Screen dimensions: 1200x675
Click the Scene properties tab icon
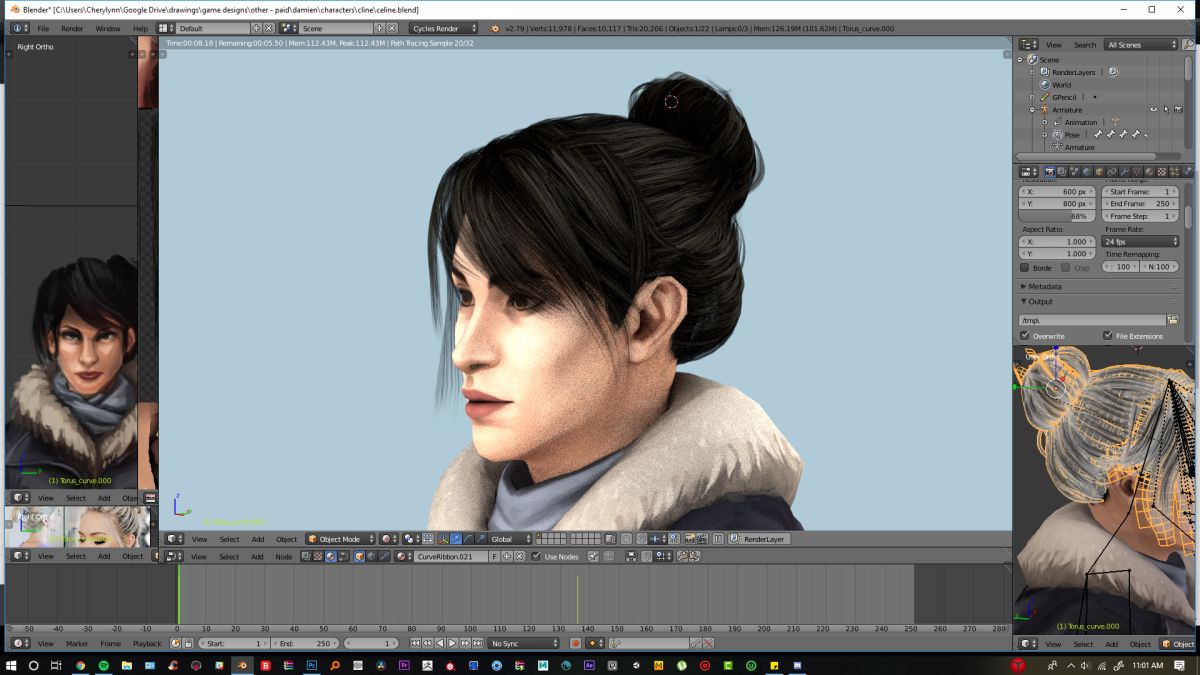pyautogui.click(x=1074, y=172)
